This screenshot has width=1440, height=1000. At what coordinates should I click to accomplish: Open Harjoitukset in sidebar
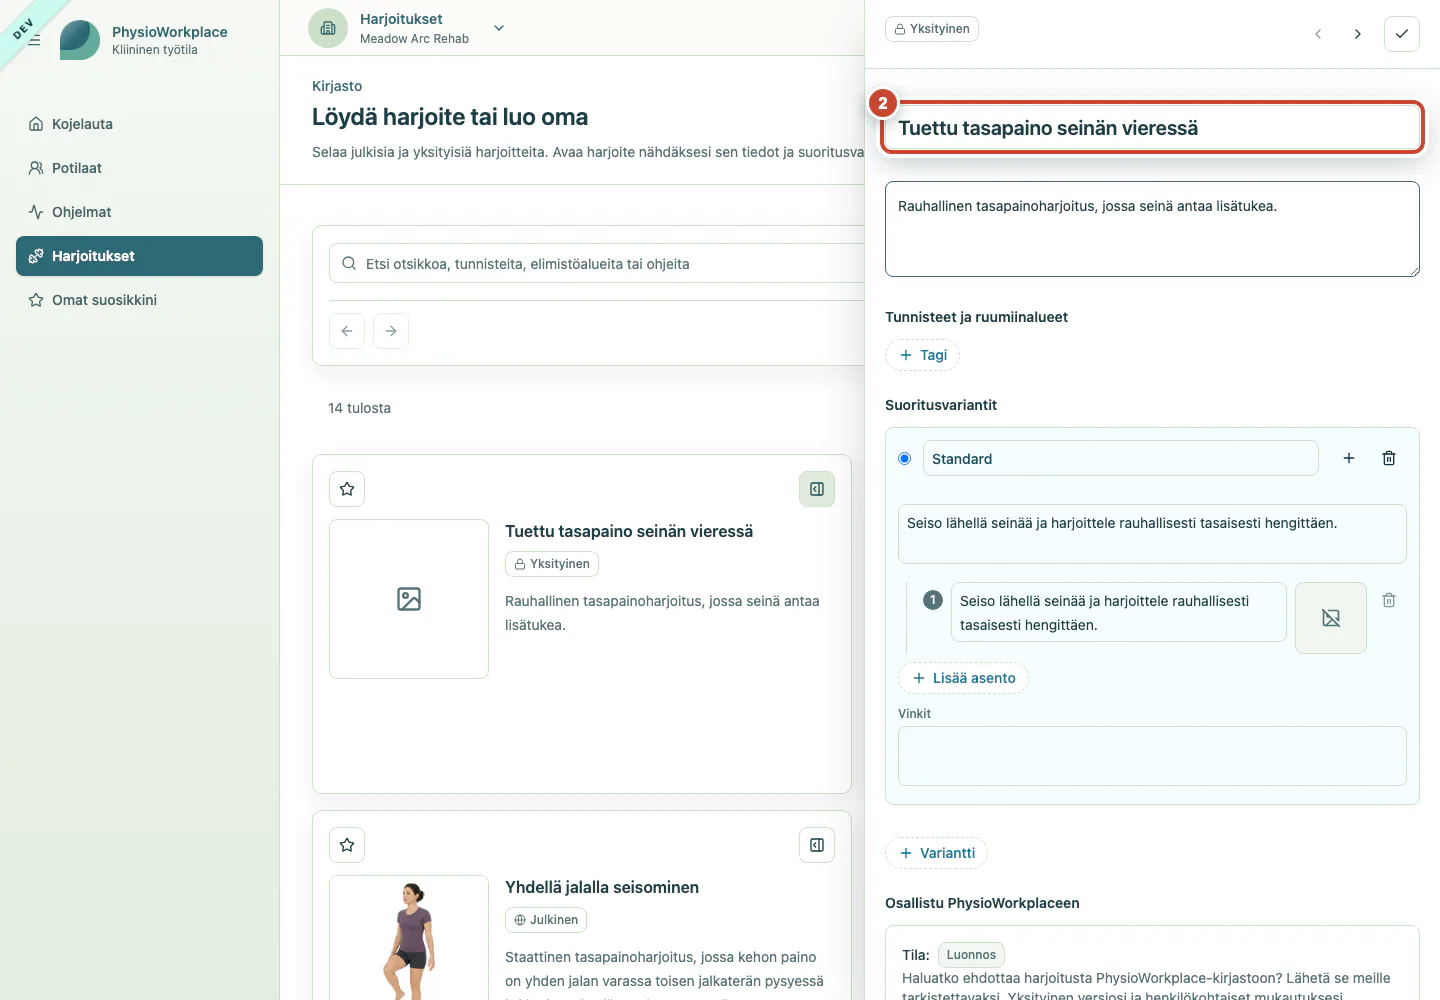click(139, 256)
